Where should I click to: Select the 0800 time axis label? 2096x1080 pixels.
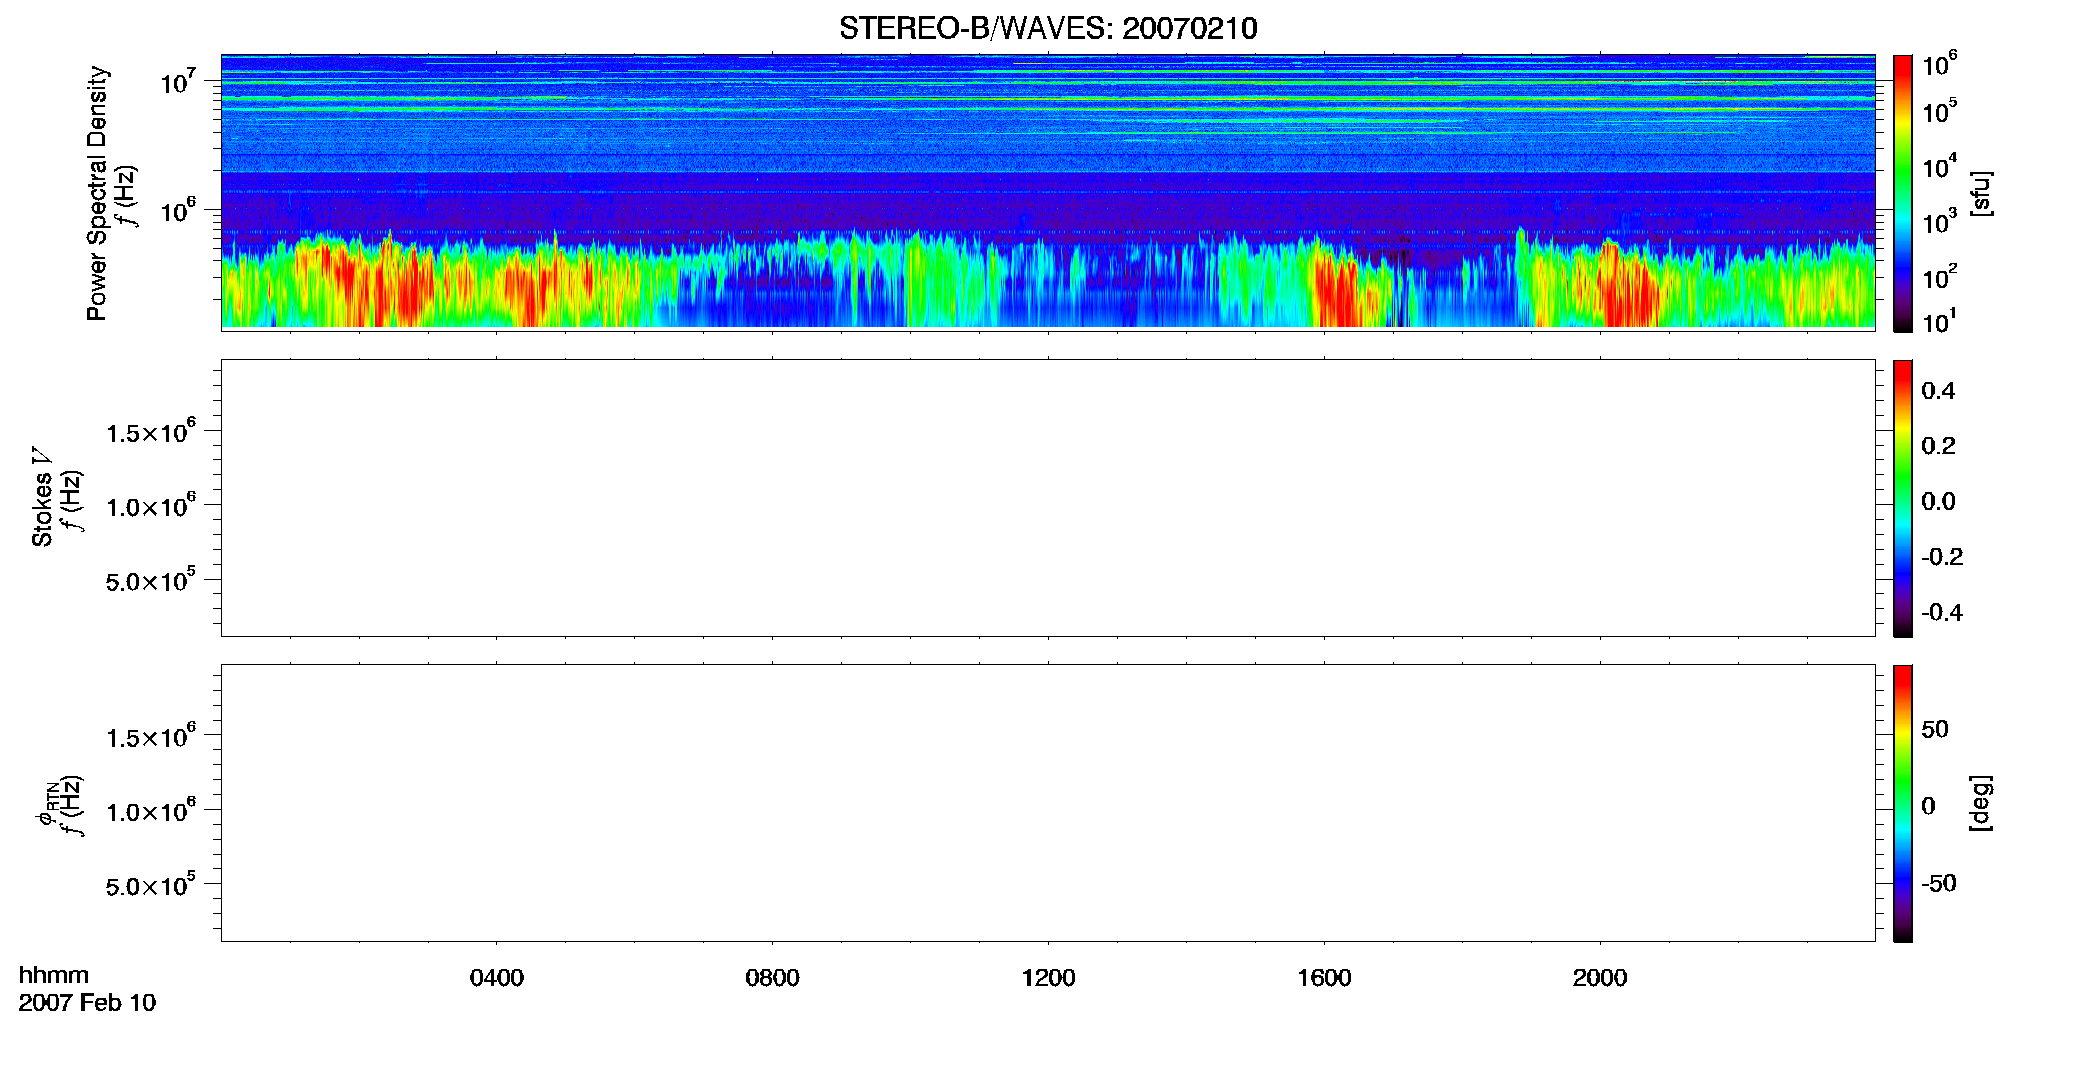click(x=772, y=978)
